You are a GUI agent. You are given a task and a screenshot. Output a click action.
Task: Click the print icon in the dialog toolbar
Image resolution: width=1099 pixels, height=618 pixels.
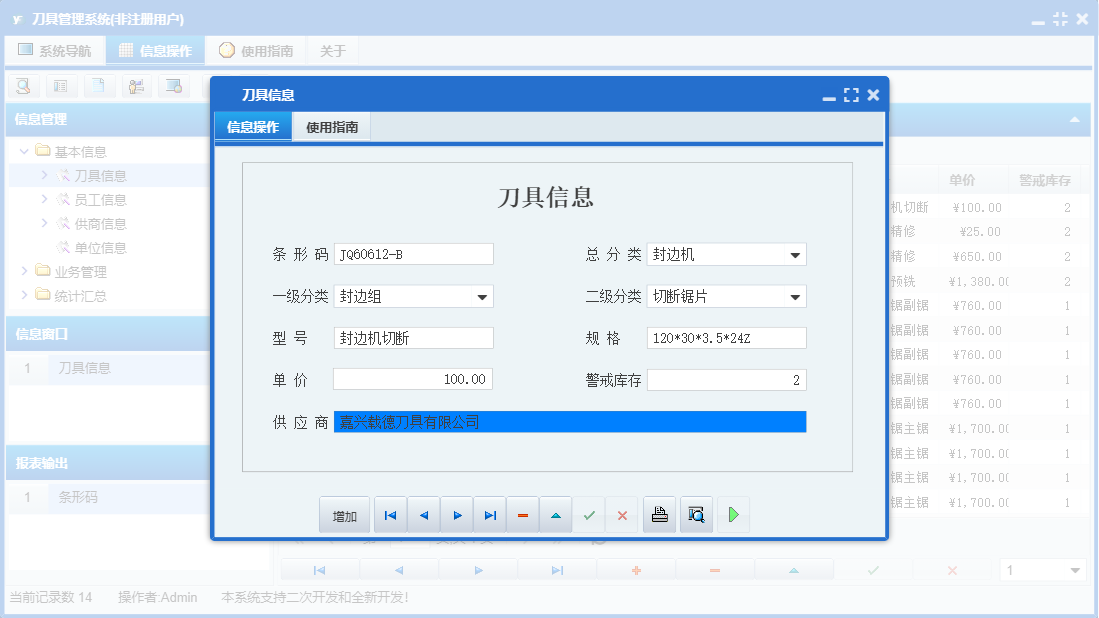click(659, 514)
